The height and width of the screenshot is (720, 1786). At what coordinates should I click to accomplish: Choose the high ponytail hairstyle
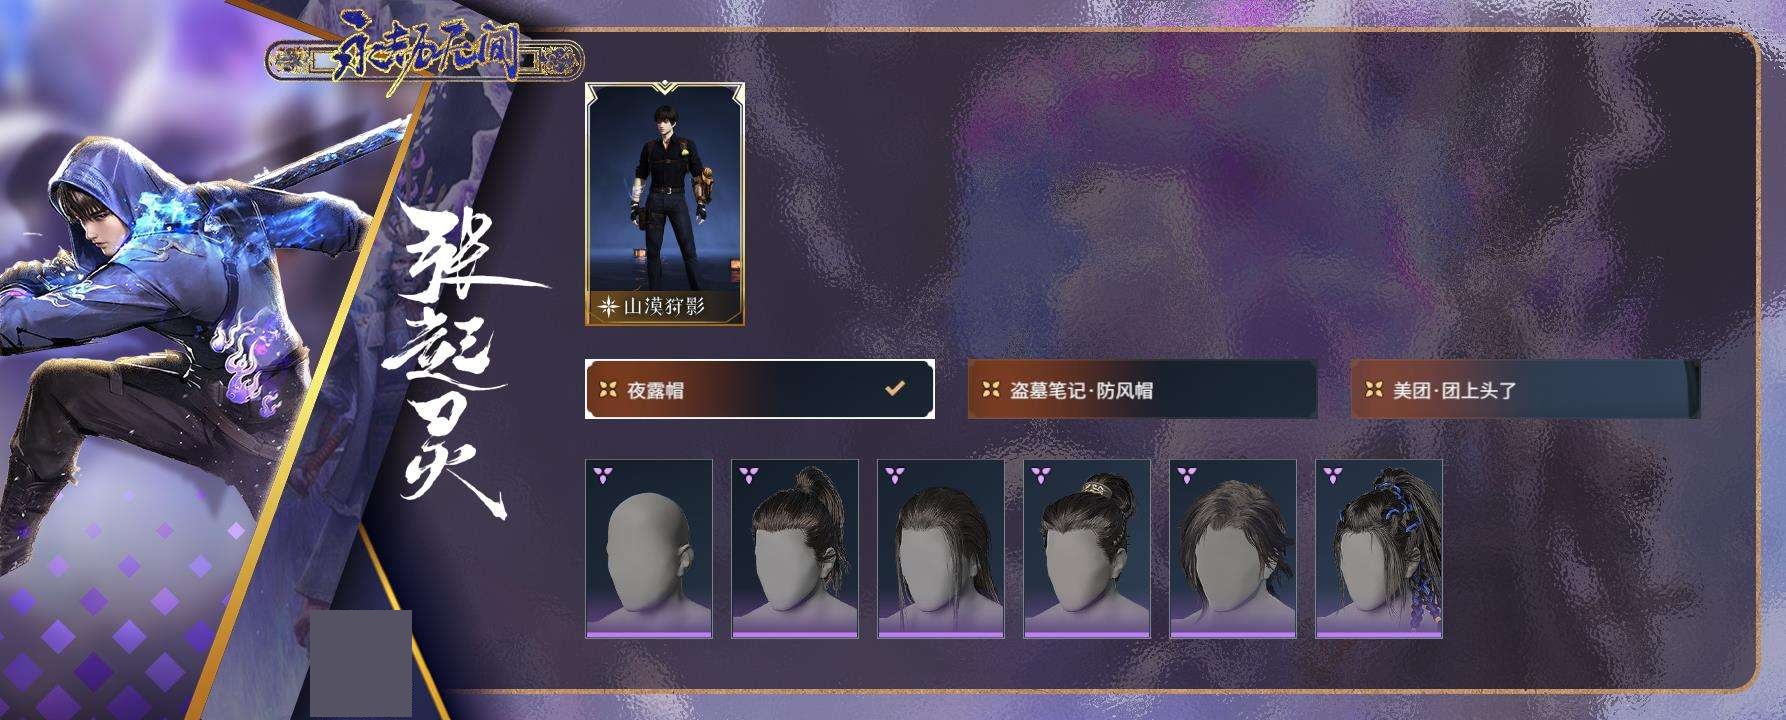[x=795, y=549]
